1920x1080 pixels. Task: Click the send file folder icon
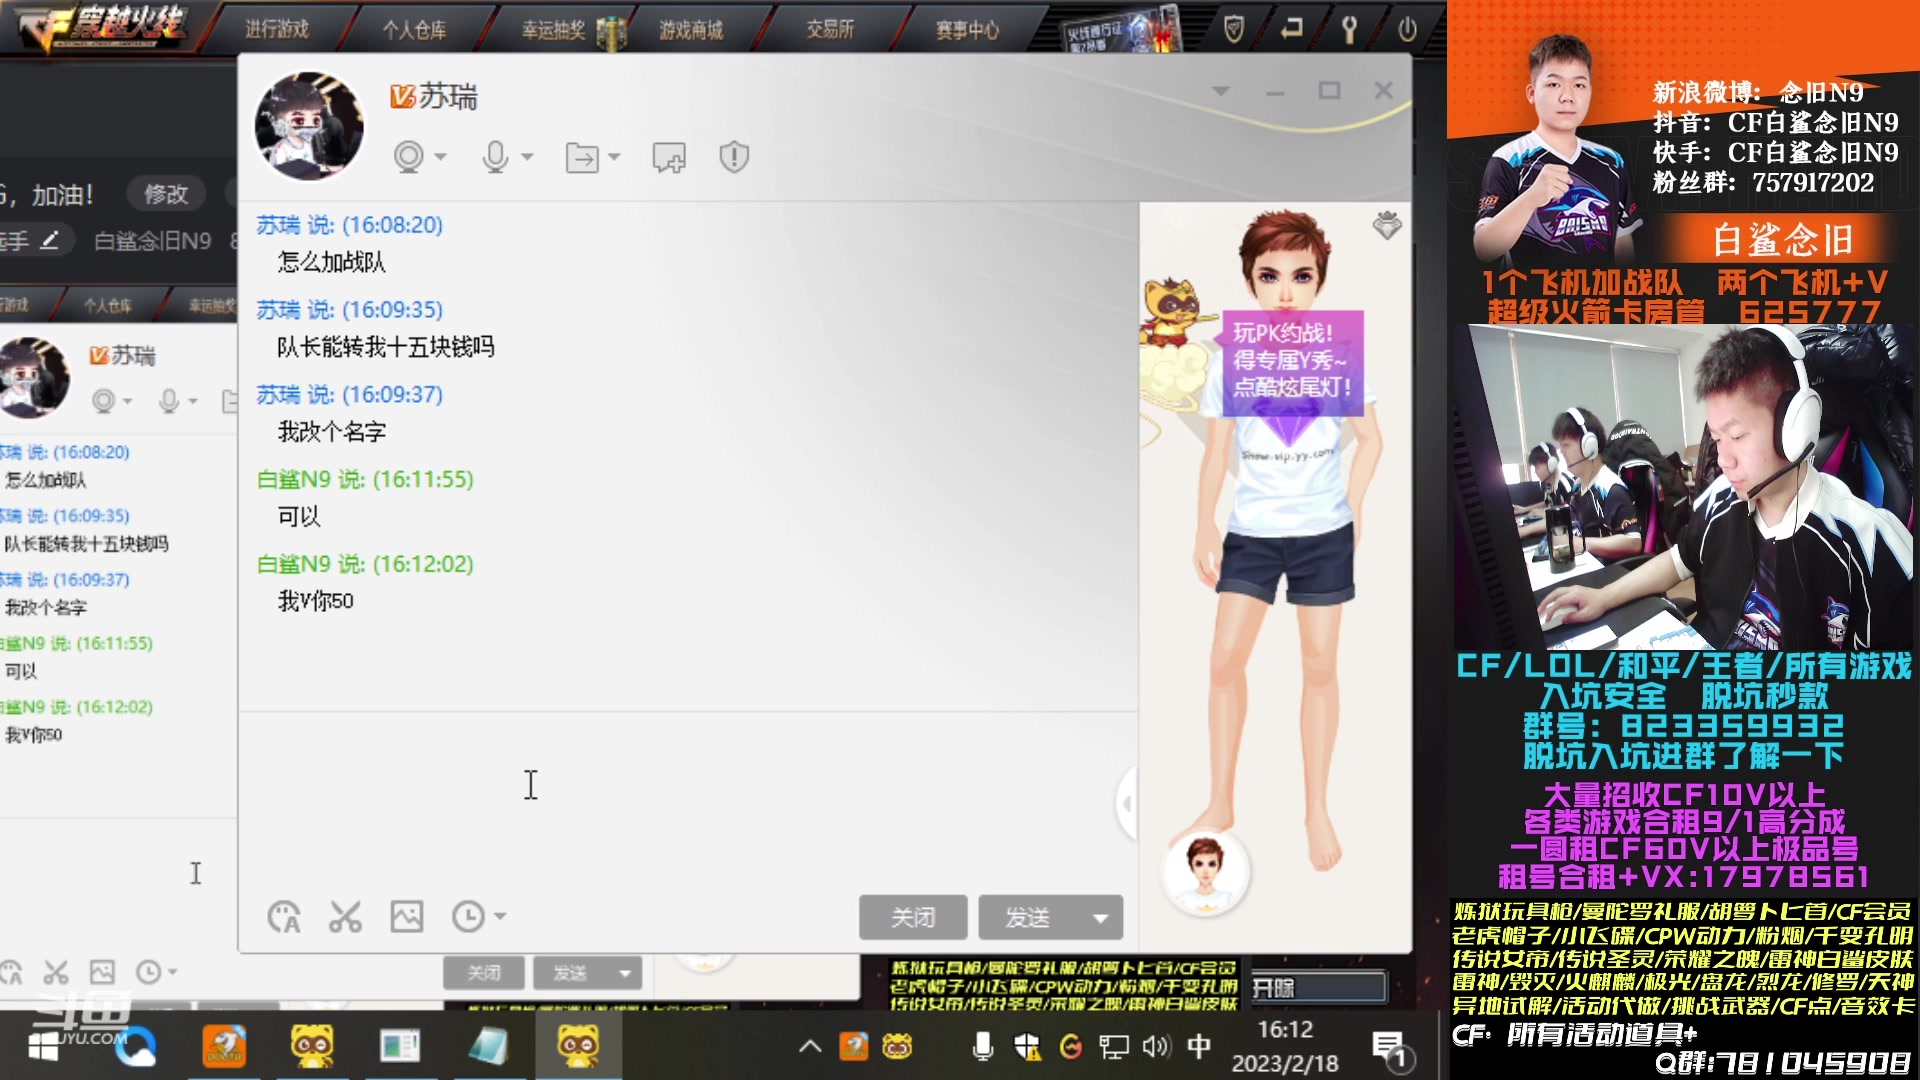tap(582, 157)
